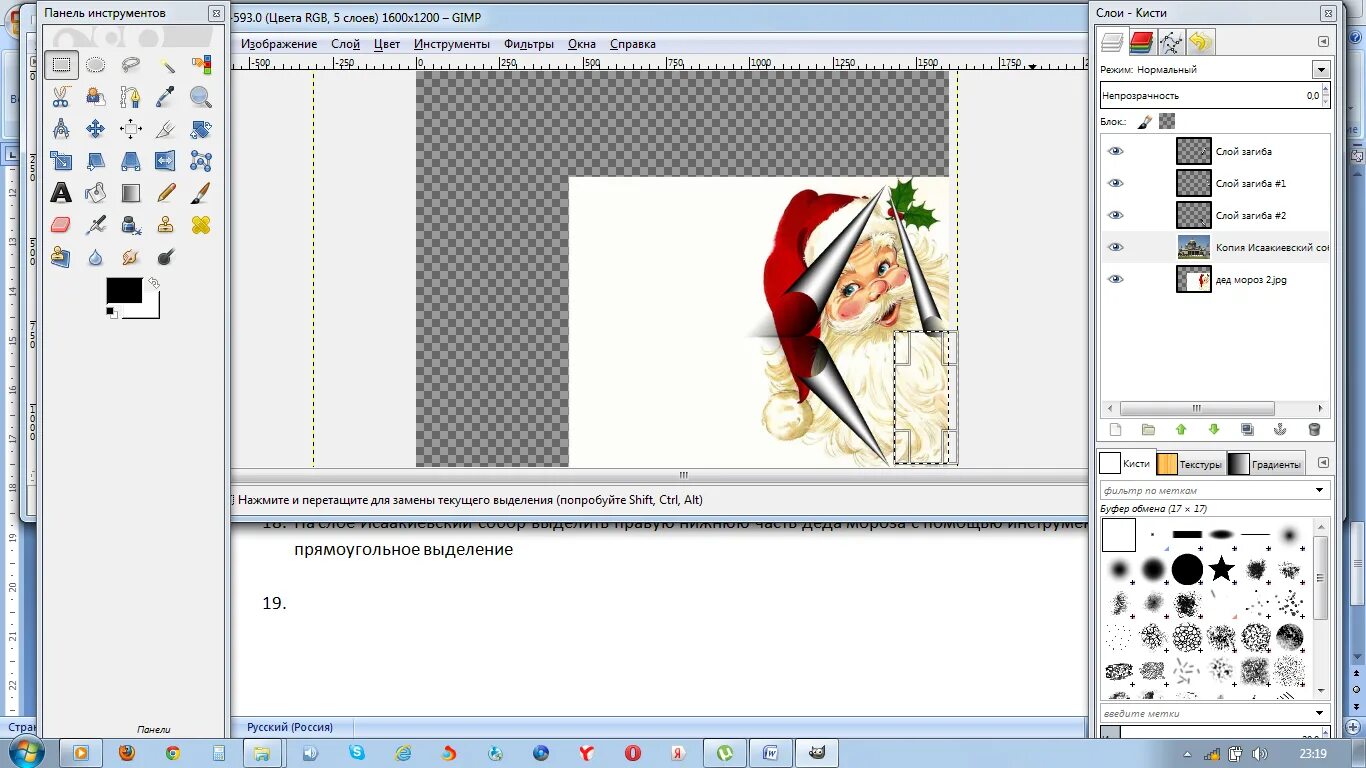Select the Alignment tool
The image size is (1366, 768).
130,129
